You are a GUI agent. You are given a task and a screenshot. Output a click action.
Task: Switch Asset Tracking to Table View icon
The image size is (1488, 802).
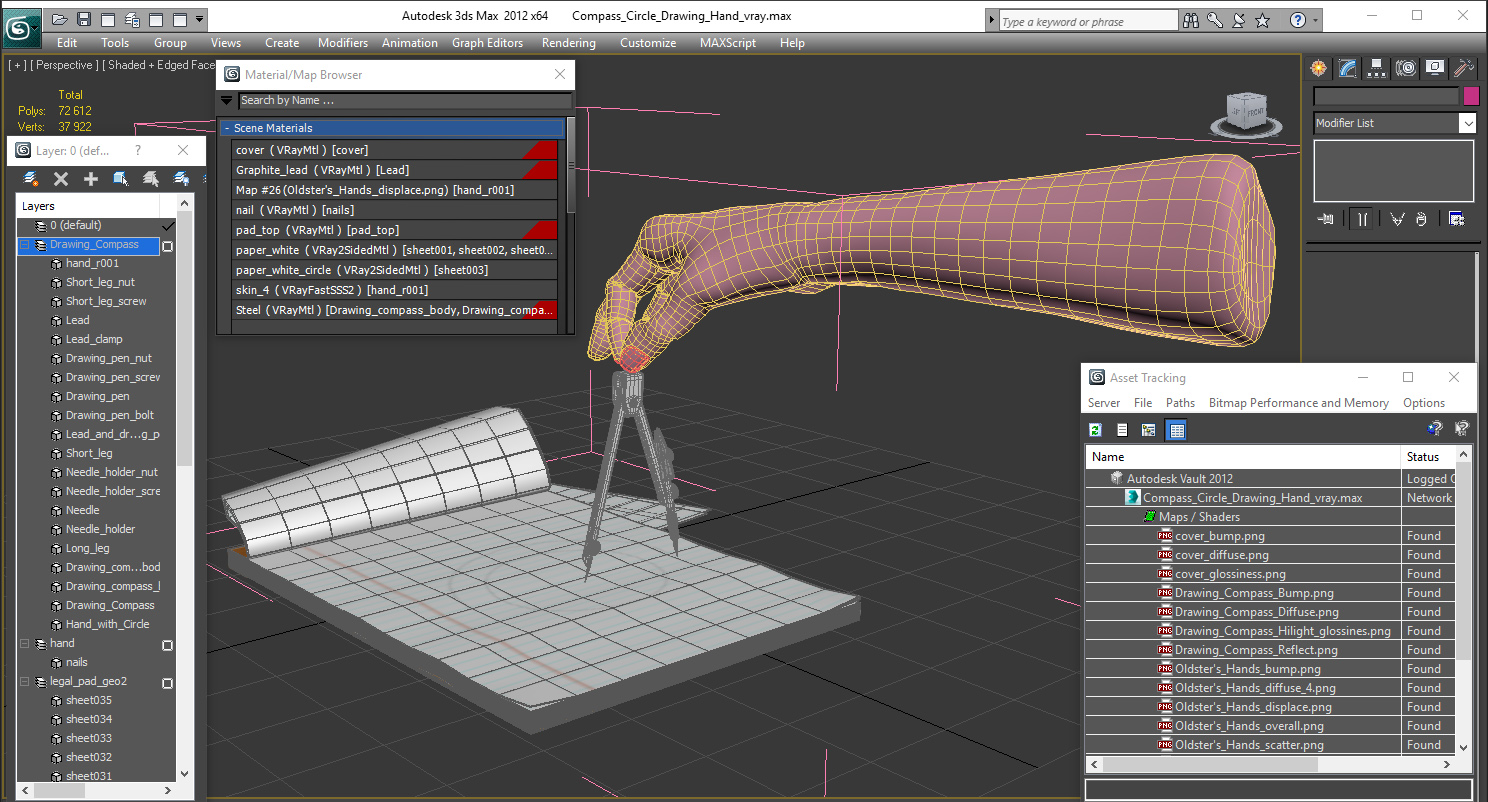[x=1176, y=430]
